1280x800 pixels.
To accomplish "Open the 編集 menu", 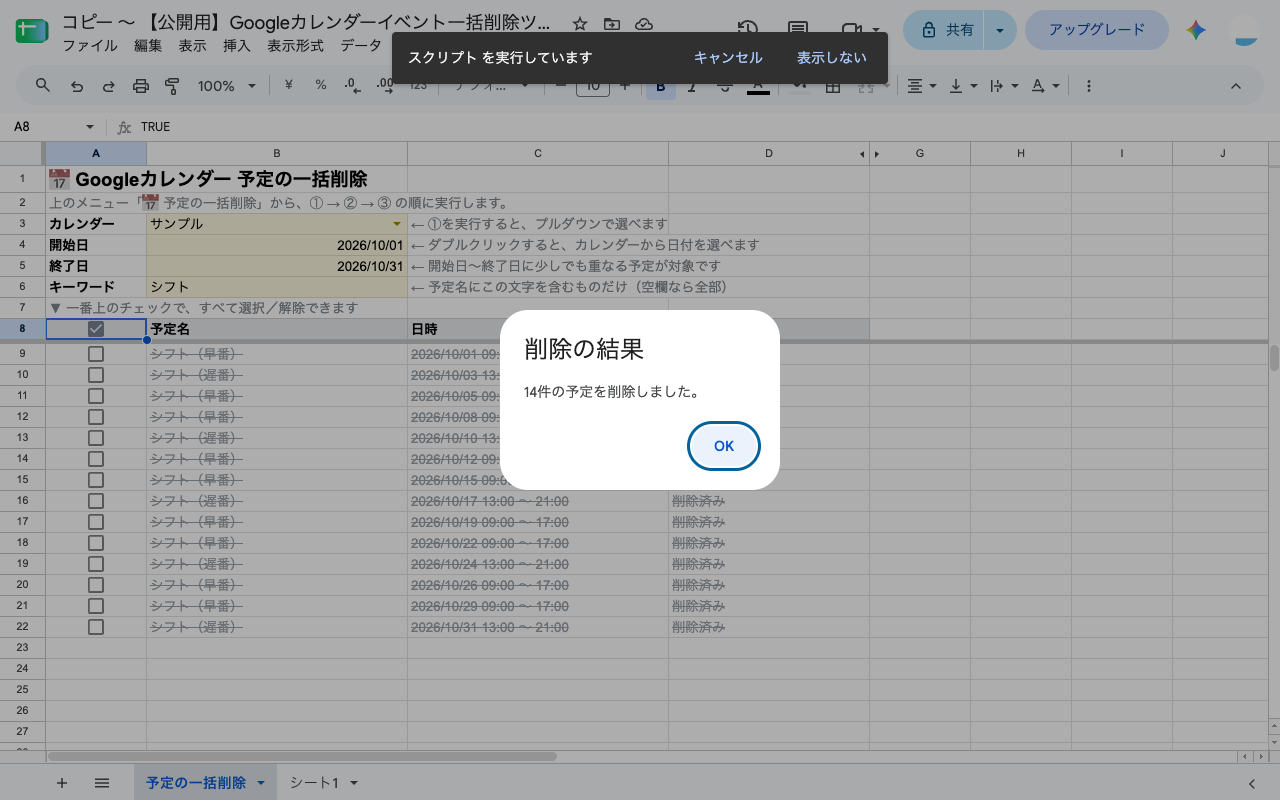I will tap(148, 45).
